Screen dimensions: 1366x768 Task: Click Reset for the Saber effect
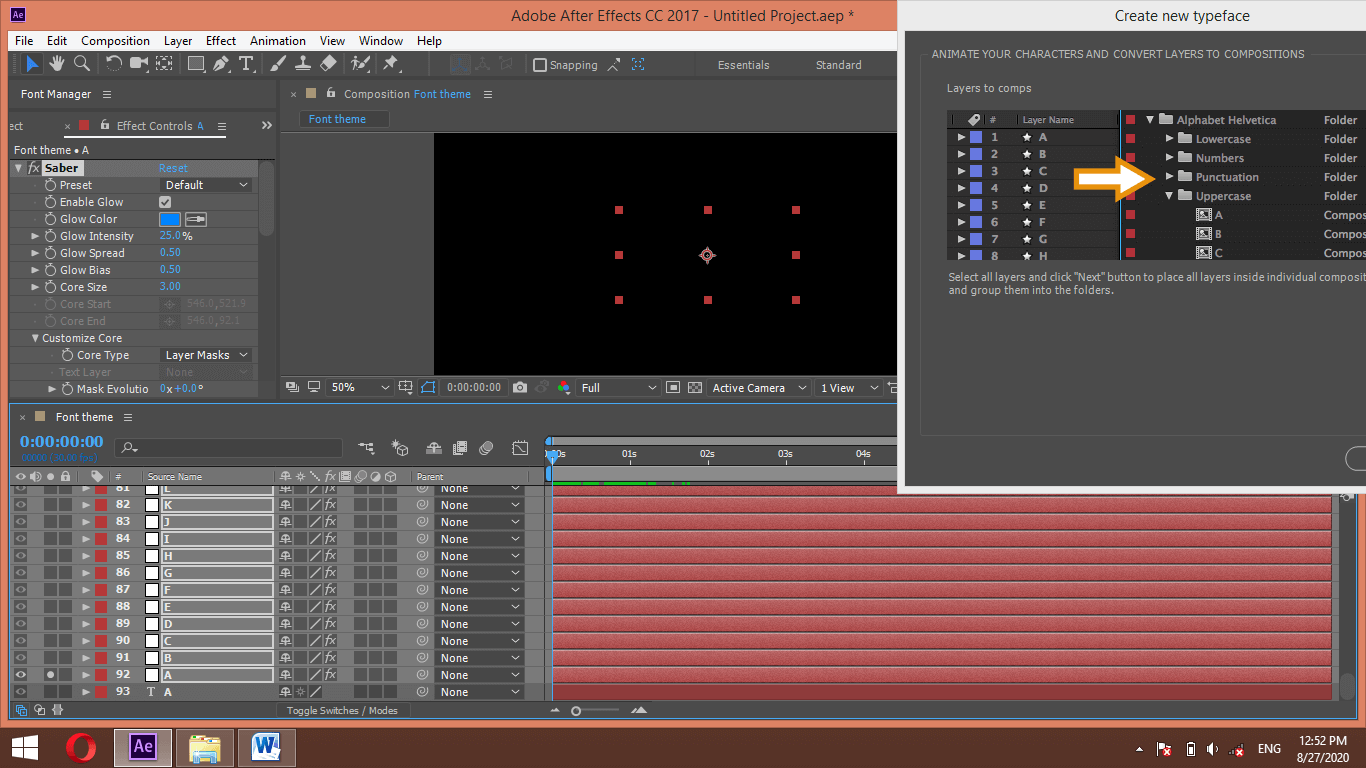click(173, 168)
